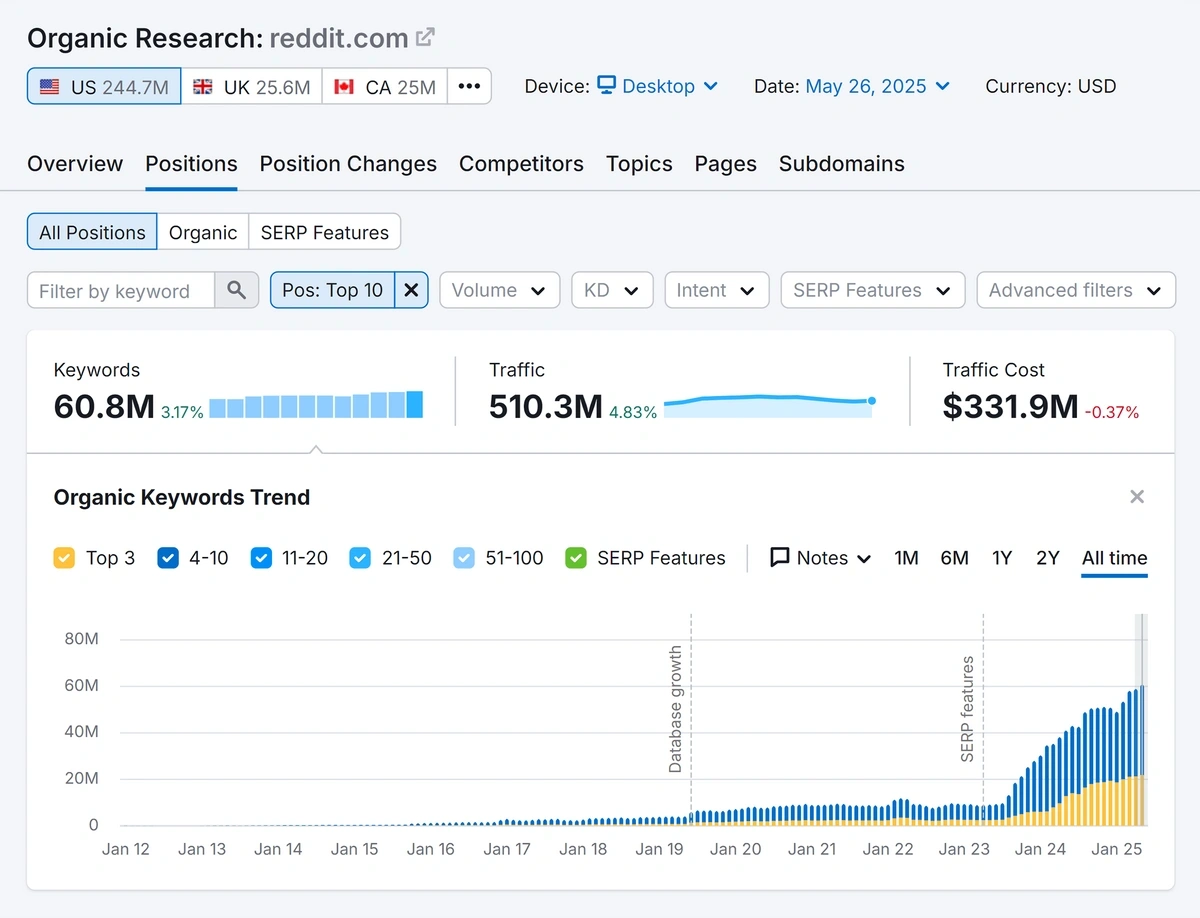Click the Filter by keyword field
Viewport: 1200px width, 918px height.
click(121, 290)
